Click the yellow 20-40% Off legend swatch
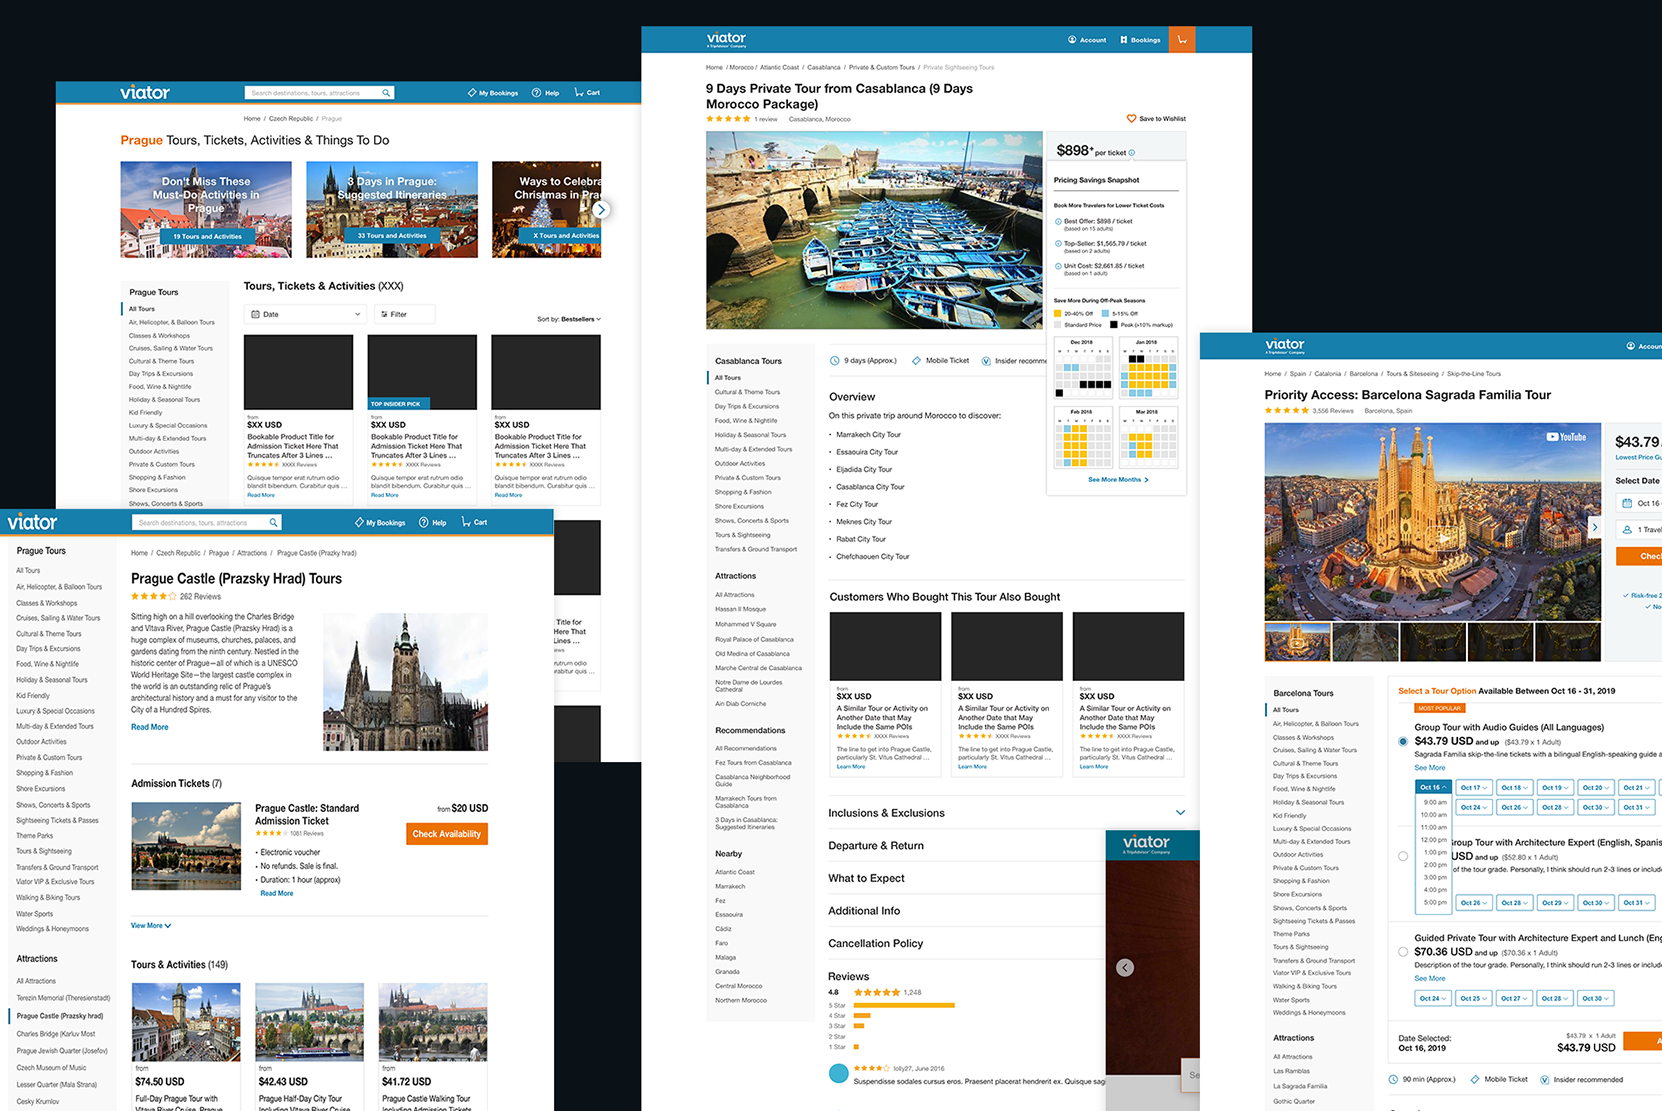1662x1111 pixels. coord(1057,313)
